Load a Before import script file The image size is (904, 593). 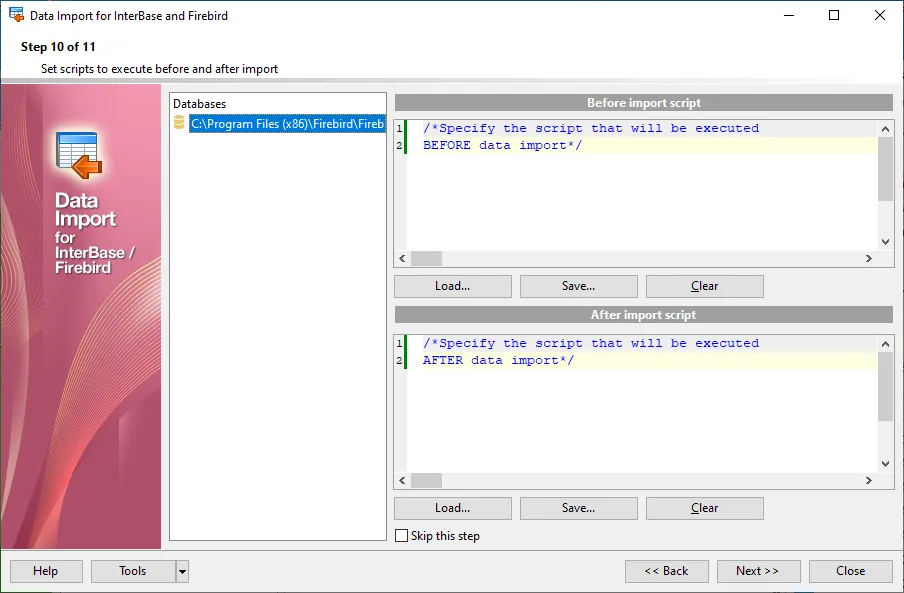tap(453, 286)
